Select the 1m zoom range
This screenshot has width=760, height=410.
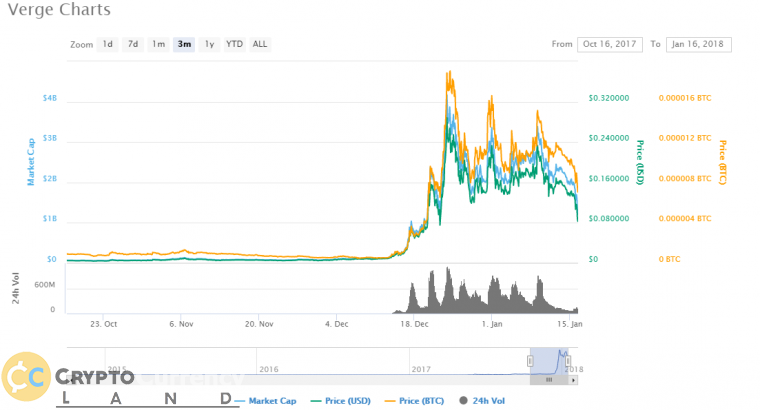[x=158, y=44]
